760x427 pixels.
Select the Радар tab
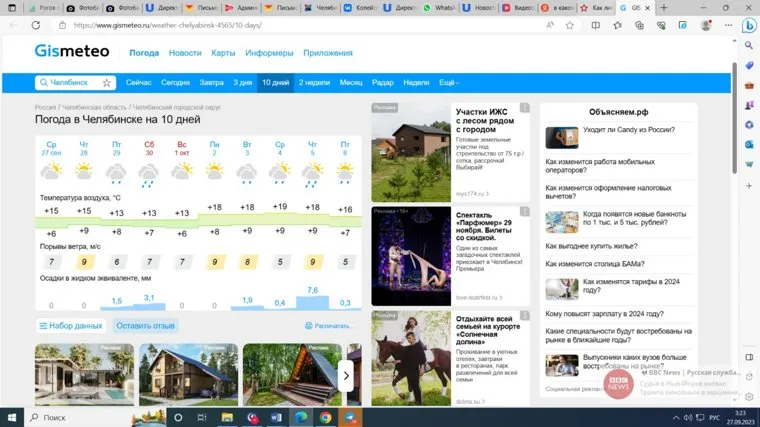pyautogui.click(x=382, y=82)
